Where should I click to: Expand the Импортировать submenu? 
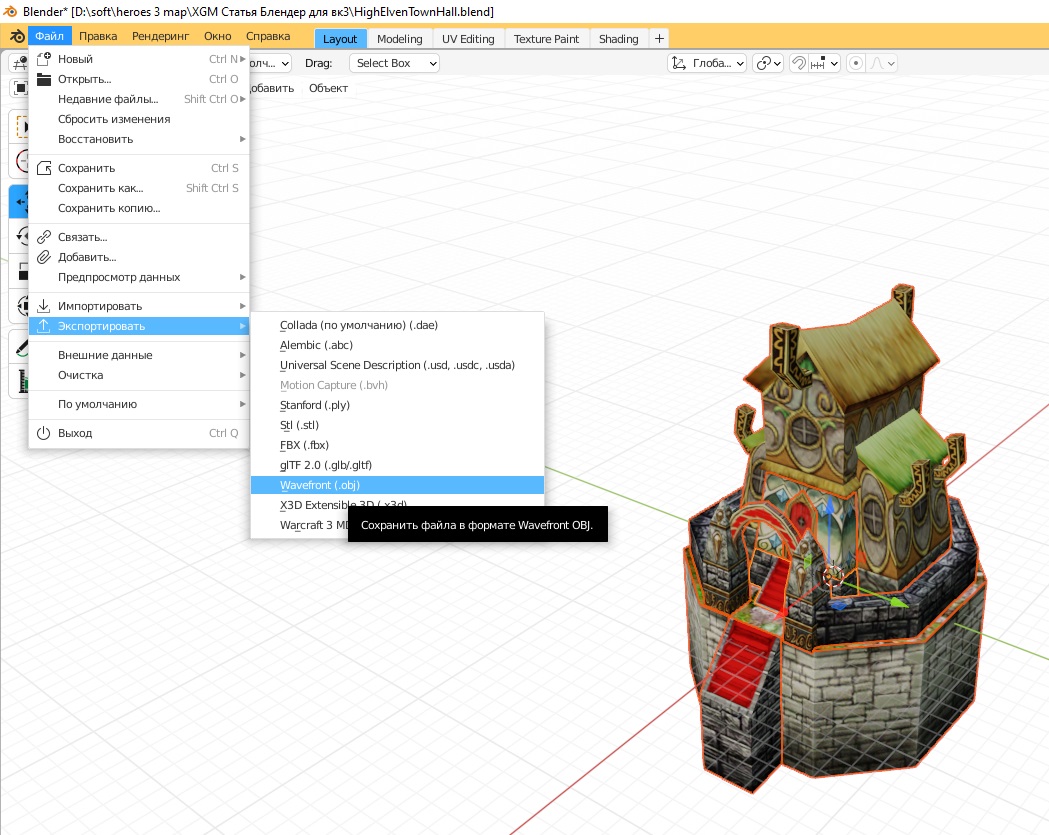pyautogui.click(x=139, y=306)
